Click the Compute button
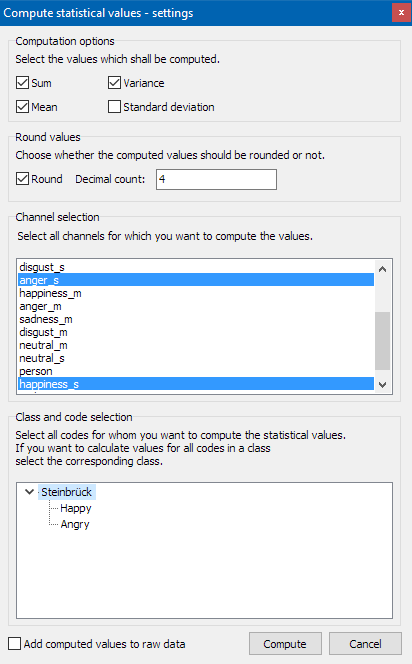This screenshot has height=664, width=412. click(x=285, y=644)
